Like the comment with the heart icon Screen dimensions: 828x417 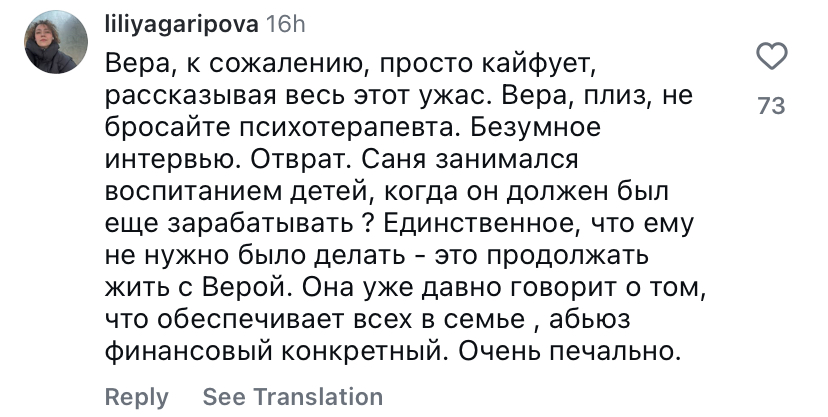click(772, 56)
